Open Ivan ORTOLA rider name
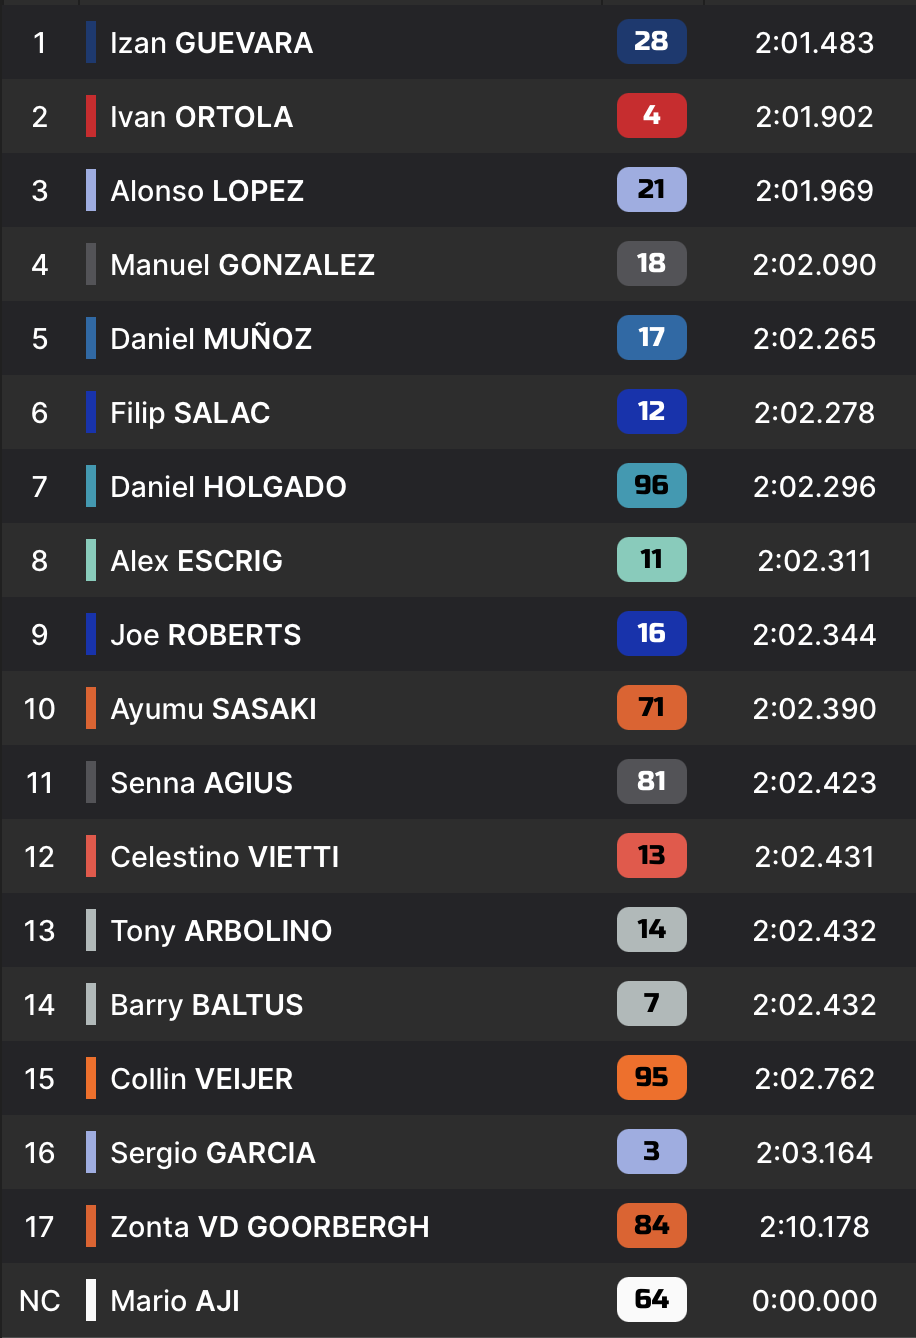The height and width of the screenshot is (1338, 916). click(x=201, y=117)
